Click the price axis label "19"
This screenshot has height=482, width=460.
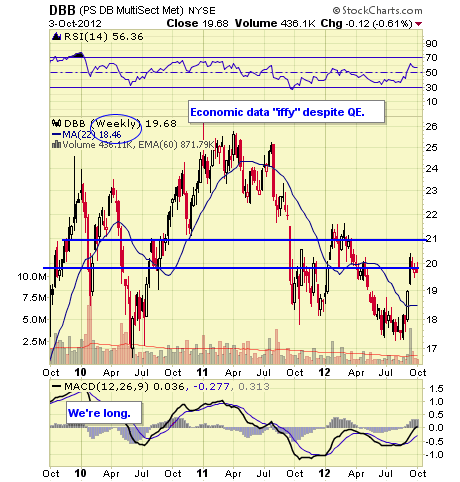pos(431,290)
